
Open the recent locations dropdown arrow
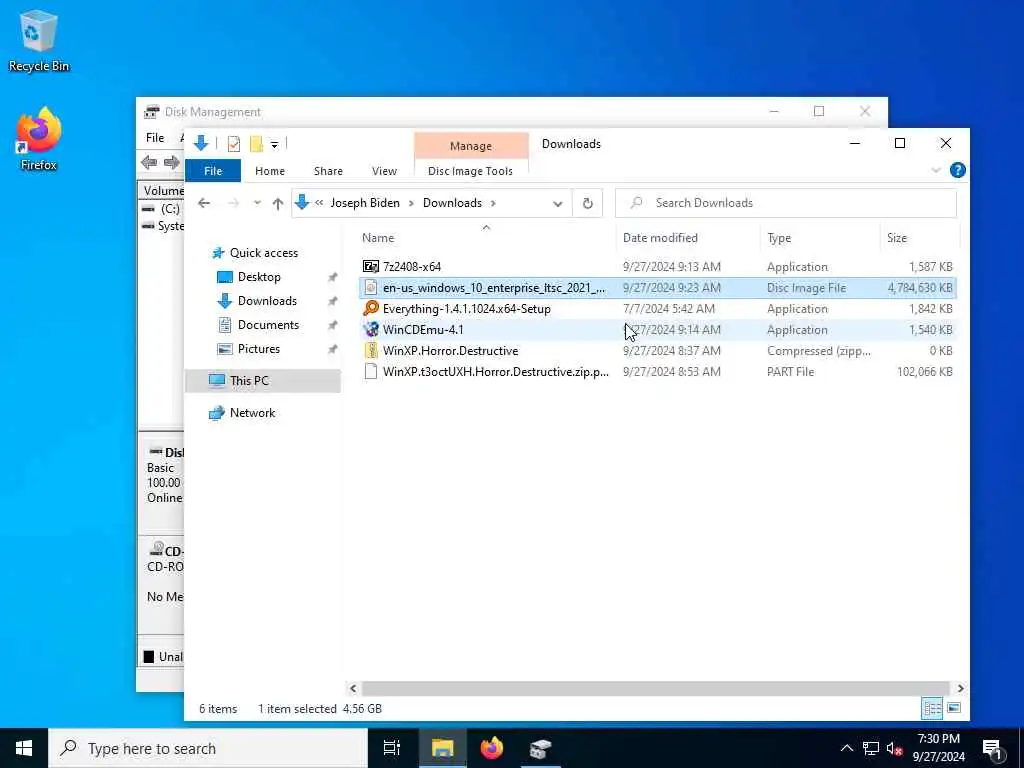click(257, 203)
